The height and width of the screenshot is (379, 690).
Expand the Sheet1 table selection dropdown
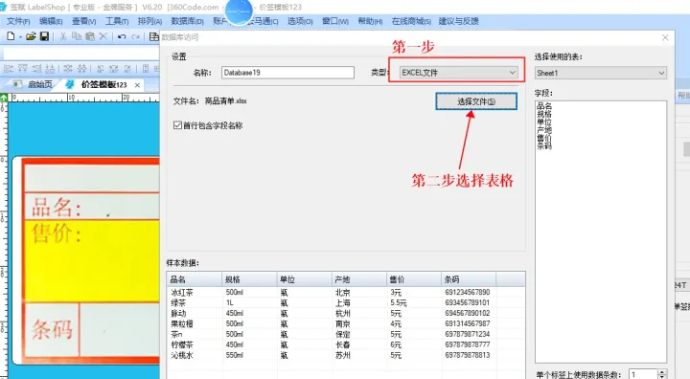tap(601, 73)
